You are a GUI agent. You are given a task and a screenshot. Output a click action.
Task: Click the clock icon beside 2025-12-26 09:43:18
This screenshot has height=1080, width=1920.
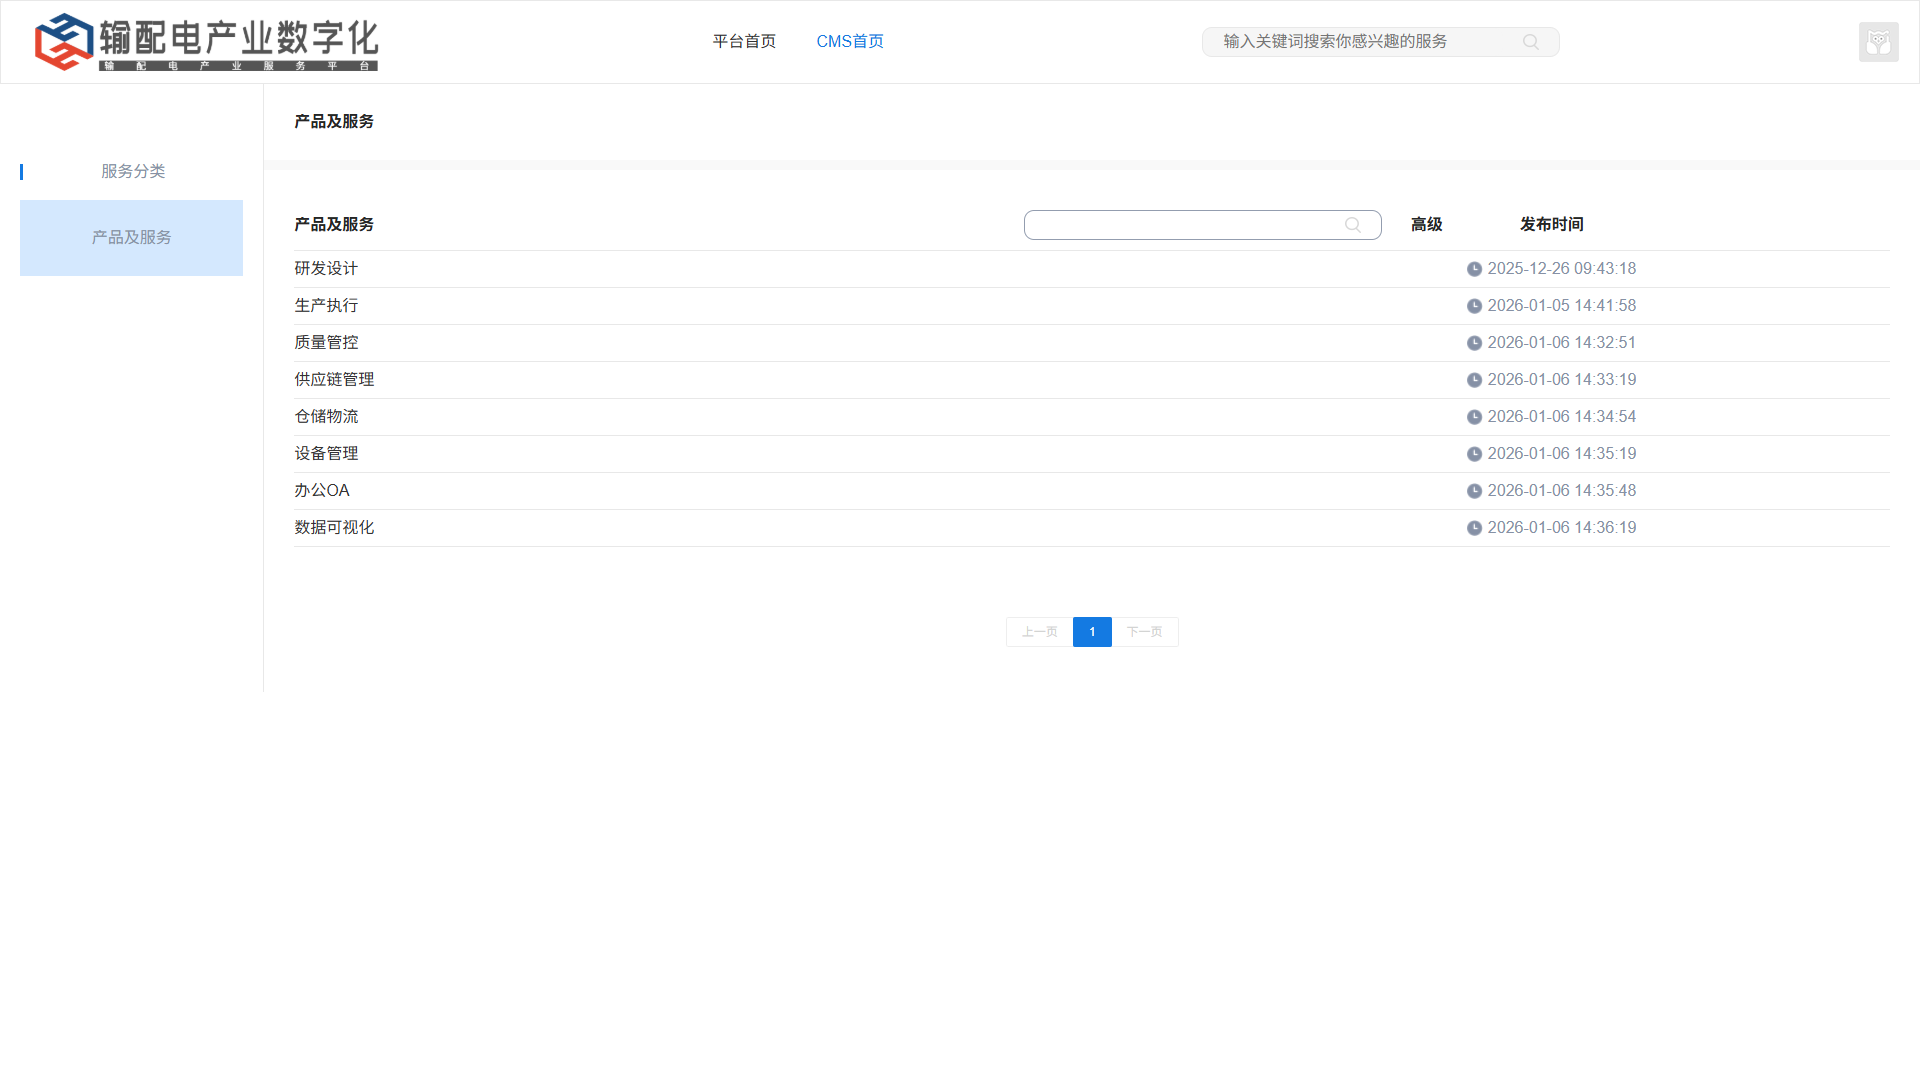(1474, 269)
